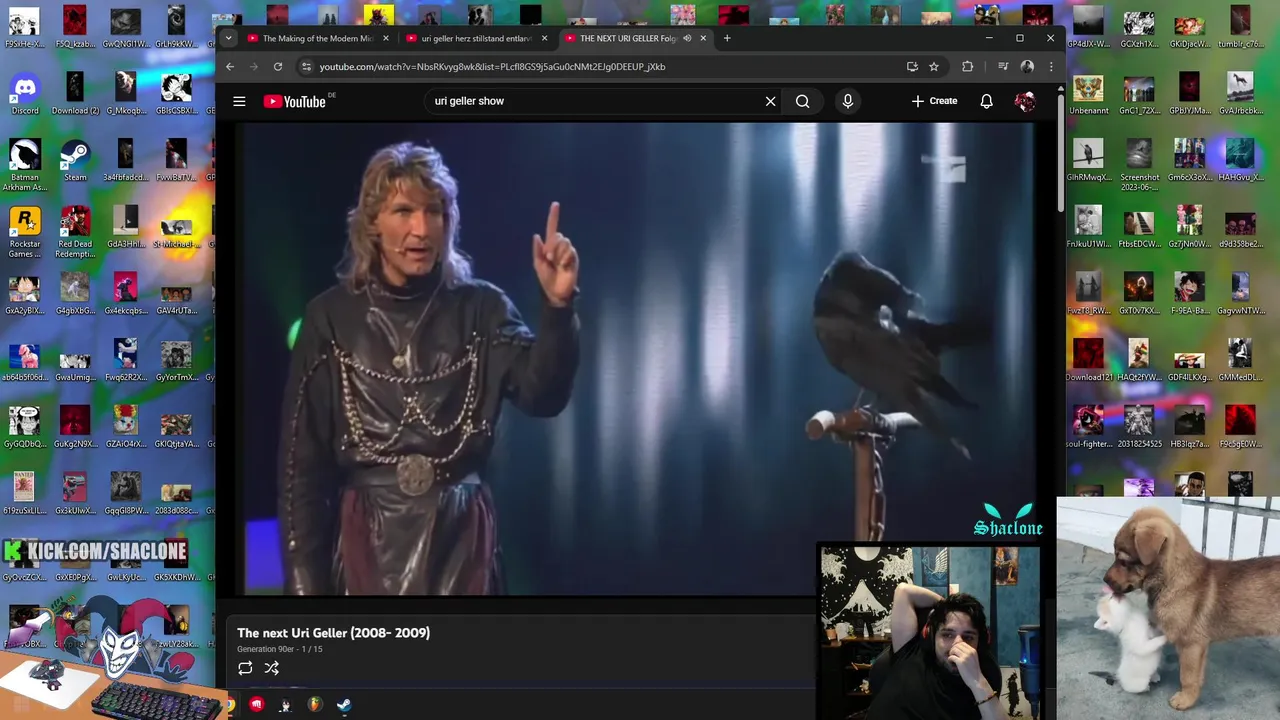Select the Unbenannt desktop file

(1088, 95)
